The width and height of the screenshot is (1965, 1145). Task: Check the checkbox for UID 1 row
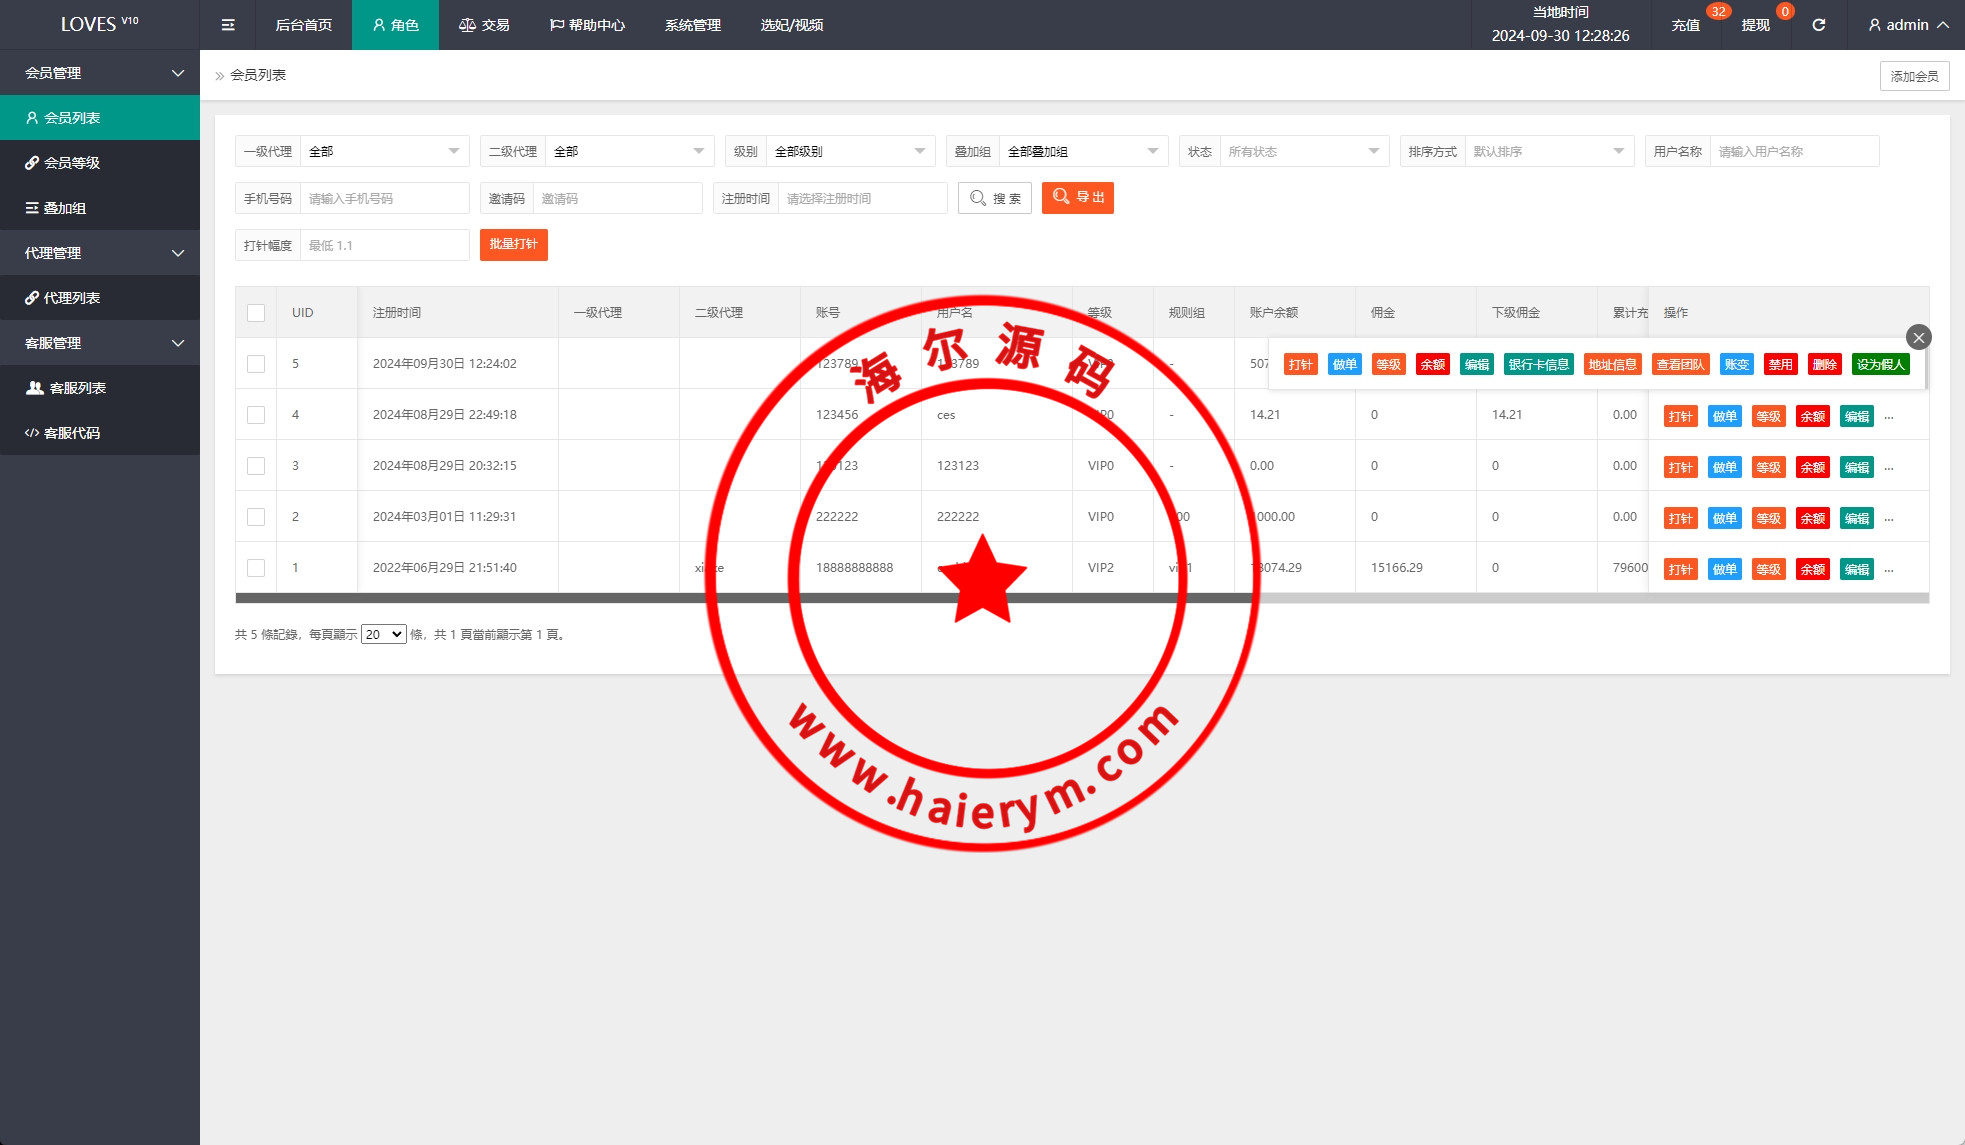[256, 568]
